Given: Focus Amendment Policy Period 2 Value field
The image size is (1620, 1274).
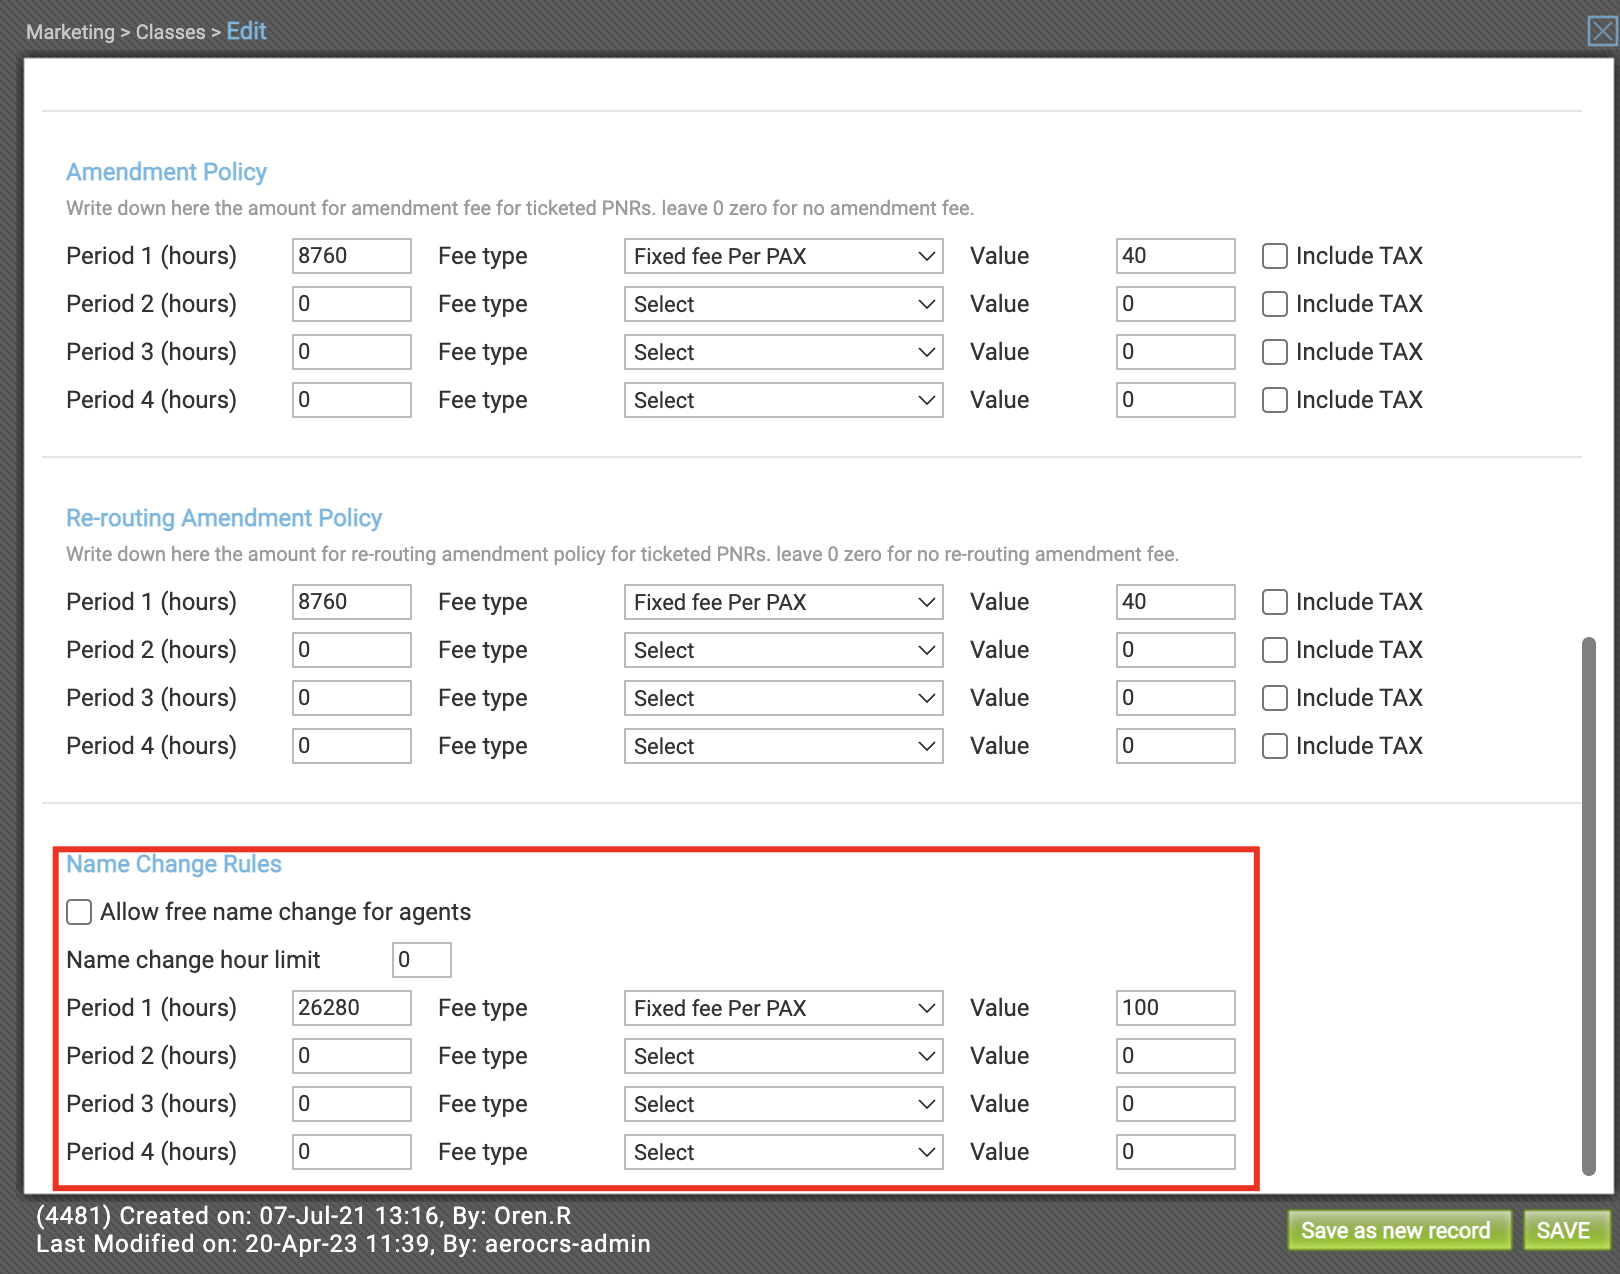Looking at the screenshot, I should [x=1176, y=304].
